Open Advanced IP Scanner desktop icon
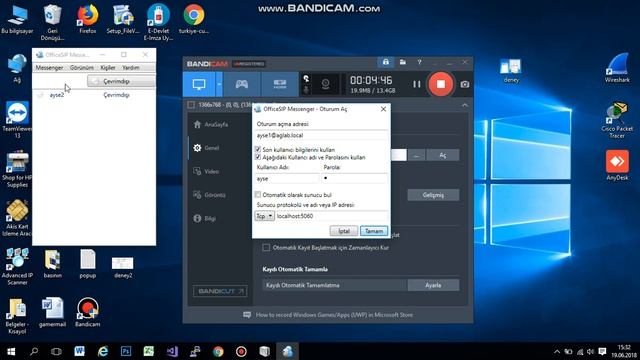The image size is (640, 360). 17,266
